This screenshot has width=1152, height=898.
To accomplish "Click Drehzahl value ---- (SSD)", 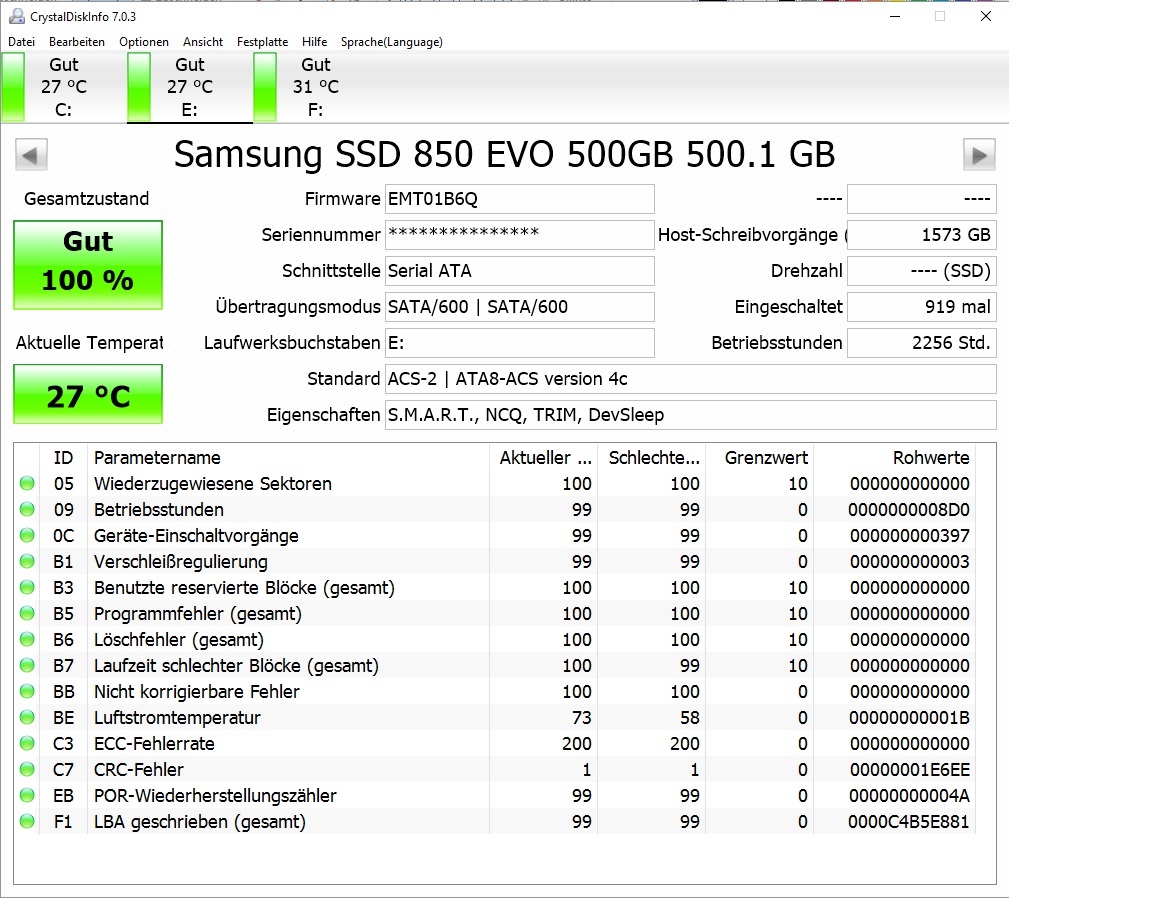I will tap(922, 271).
